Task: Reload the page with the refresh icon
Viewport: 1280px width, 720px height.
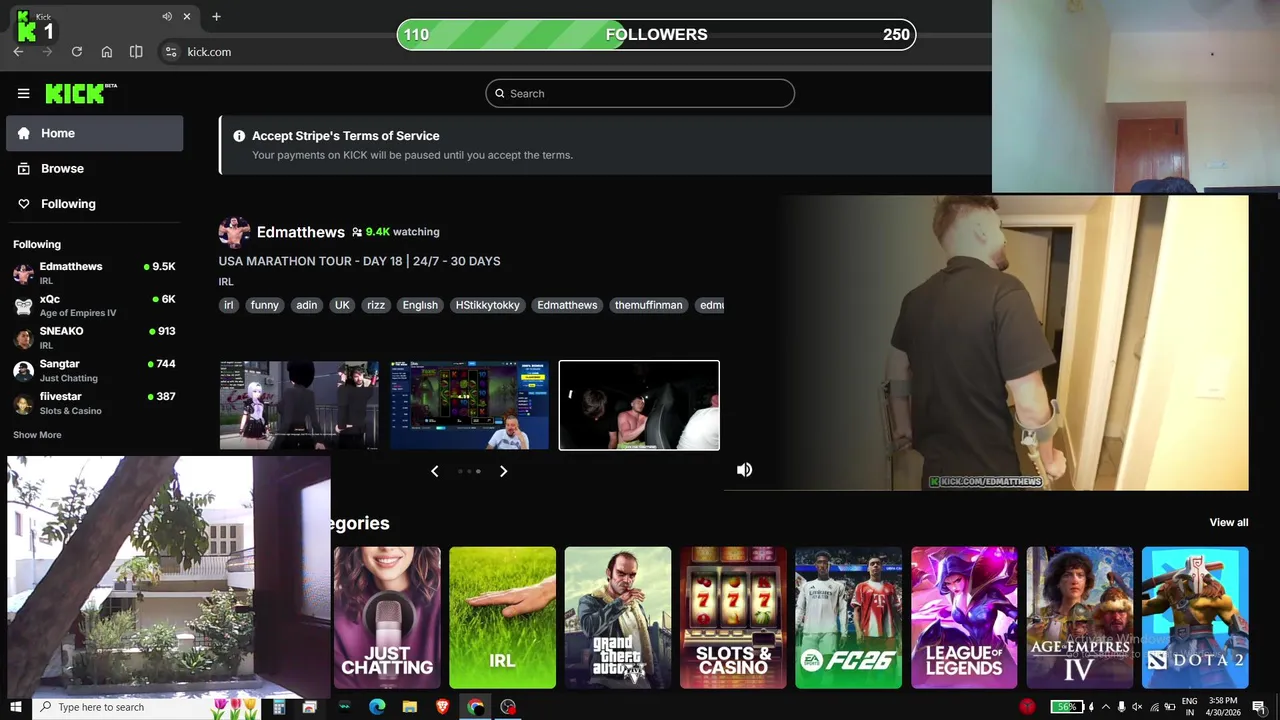Action: 77,52
